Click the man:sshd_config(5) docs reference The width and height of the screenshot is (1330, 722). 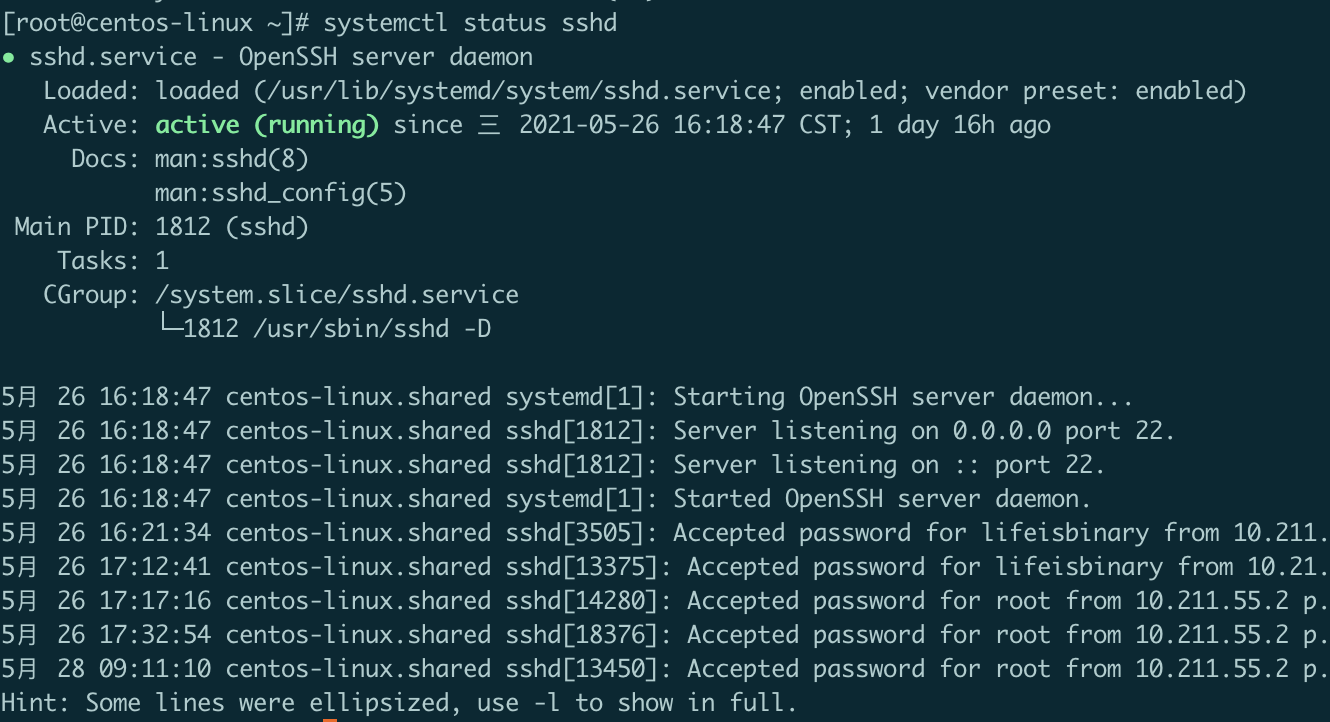pos(281,193)
